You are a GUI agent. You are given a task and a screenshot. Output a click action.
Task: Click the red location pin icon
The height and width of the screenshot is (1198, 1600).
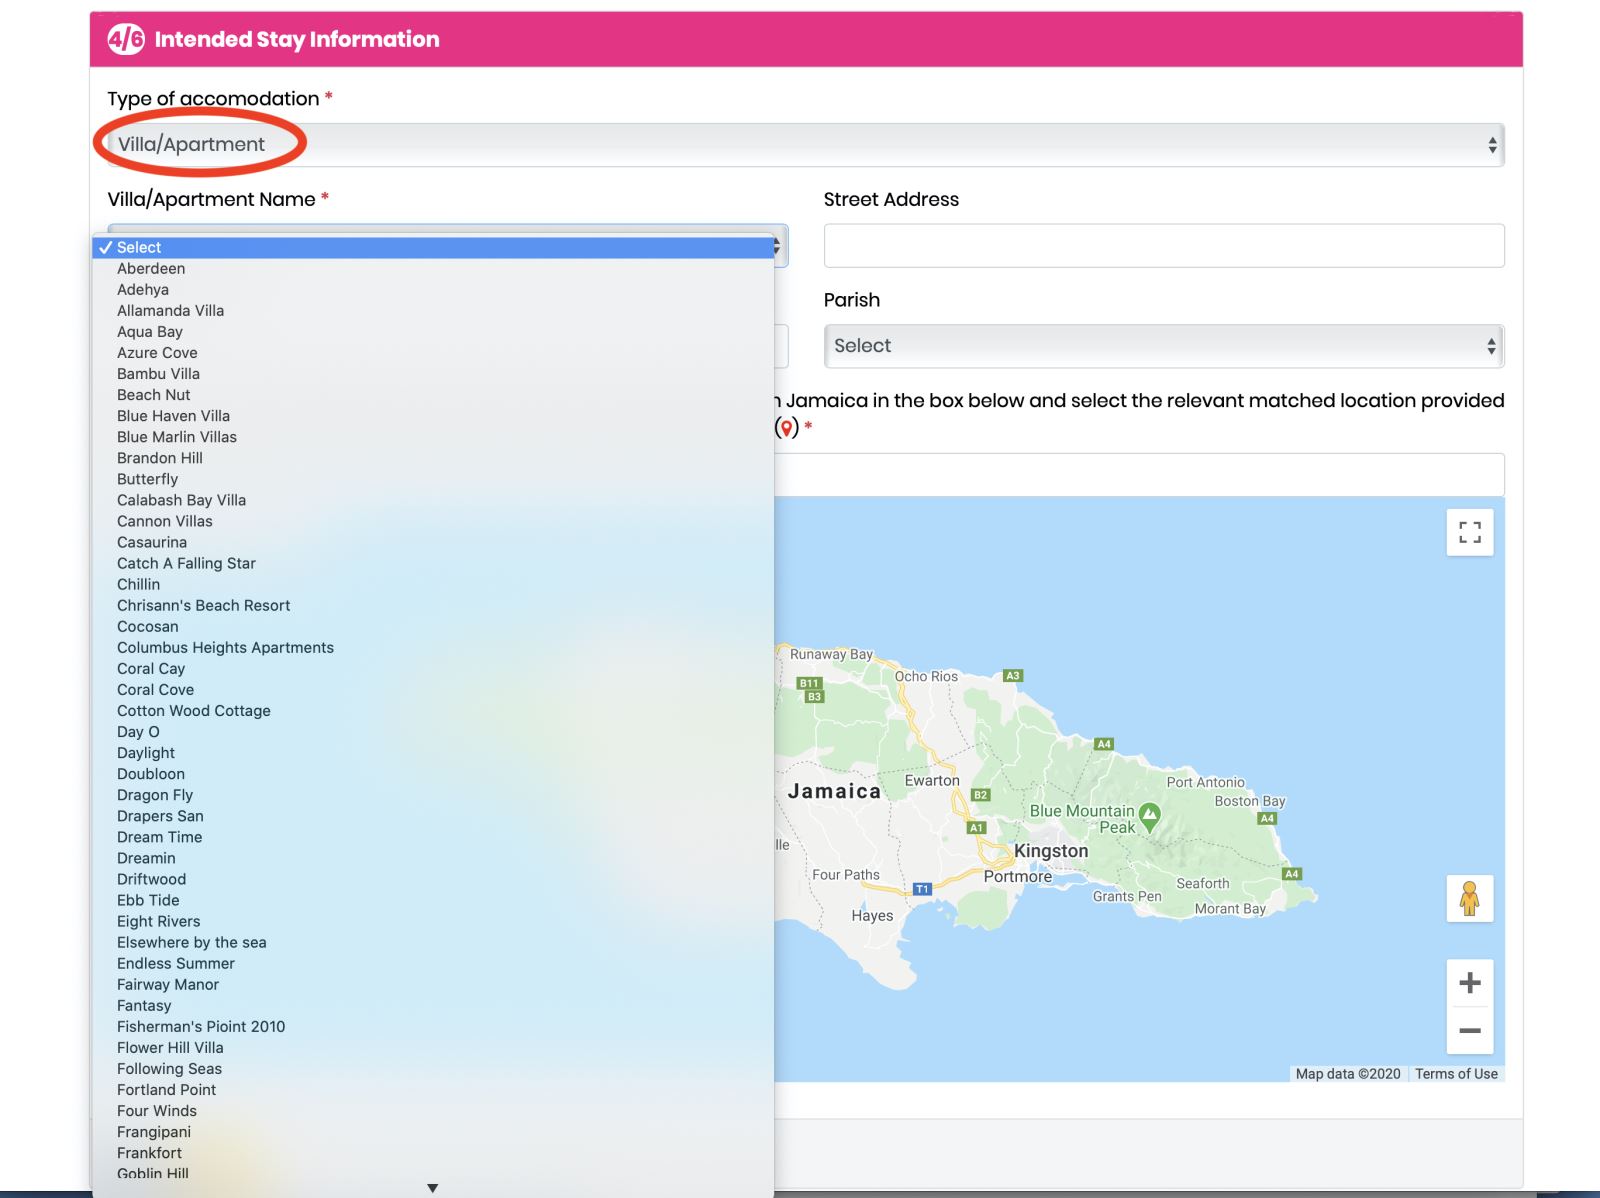[x=787, y=427]
